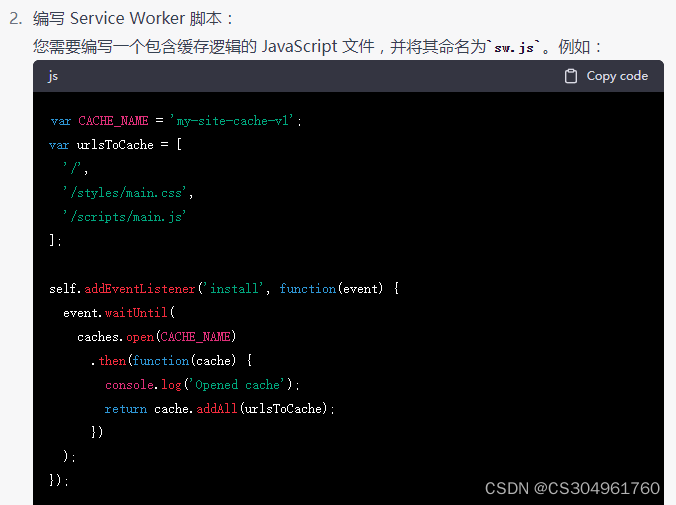This screenshot has height=505, width=676.
Task: Click the CACHE_NAME variable on first line
Action: [x=113, y=121]
